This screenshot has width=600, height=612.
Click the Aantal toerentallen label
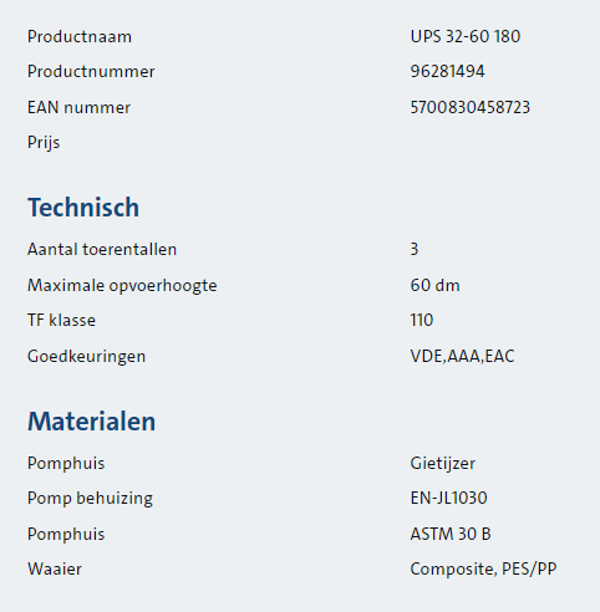(102, 249)
